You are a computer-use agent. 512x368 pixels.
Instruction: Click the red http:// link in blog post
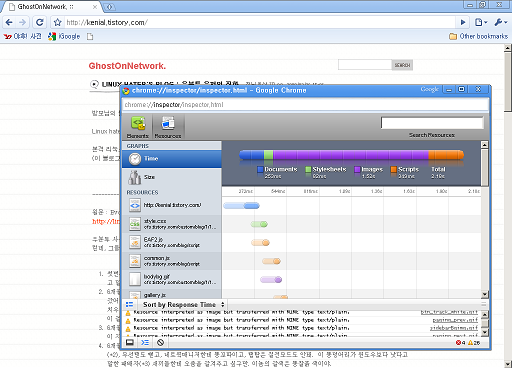(x=106, y=221)
